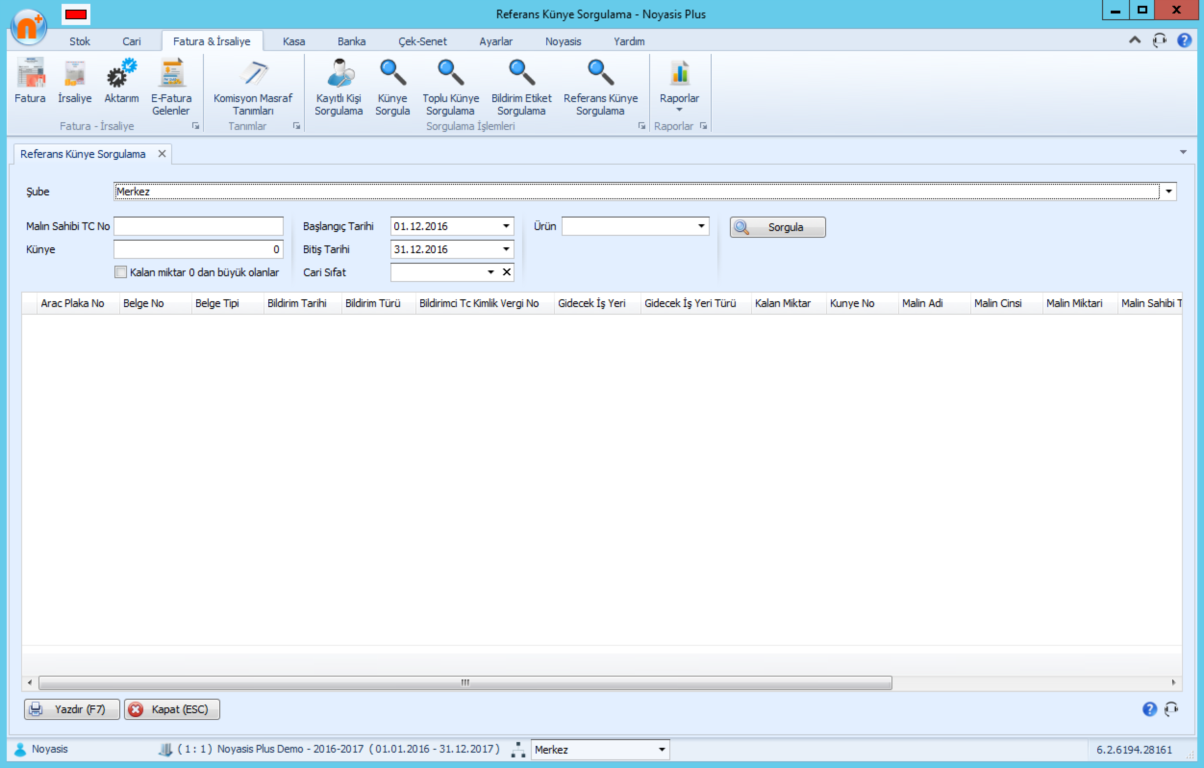Open Kayıtlı Kişi Sorgulama query
The width and height of the screenshot is (1204, 768).
pos(339,88)
